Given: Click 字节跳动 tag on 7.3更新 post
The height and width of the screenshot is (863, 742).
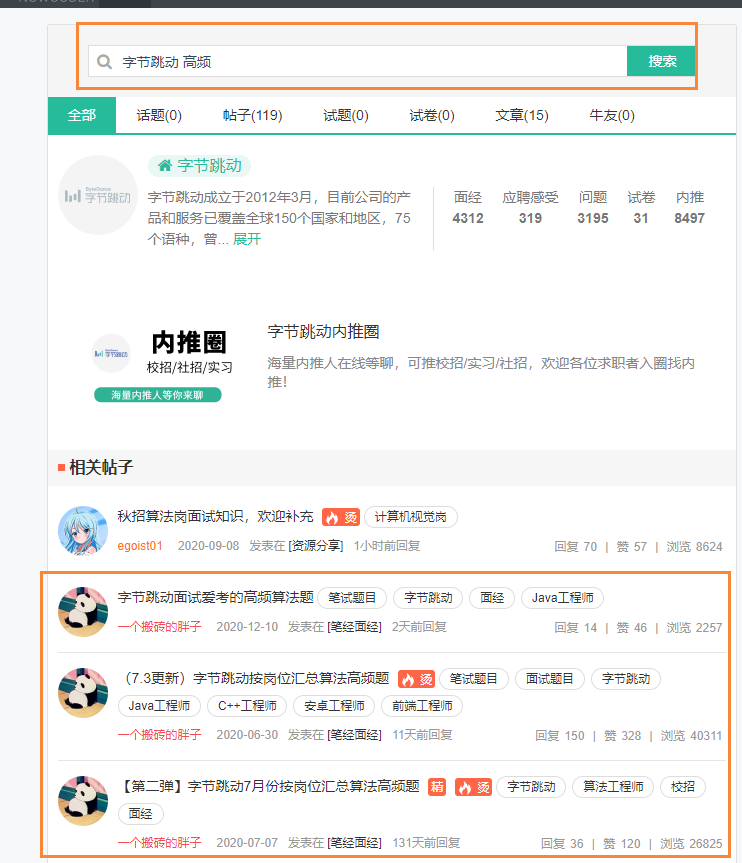Looking at the screenshot, I should 626,679.
